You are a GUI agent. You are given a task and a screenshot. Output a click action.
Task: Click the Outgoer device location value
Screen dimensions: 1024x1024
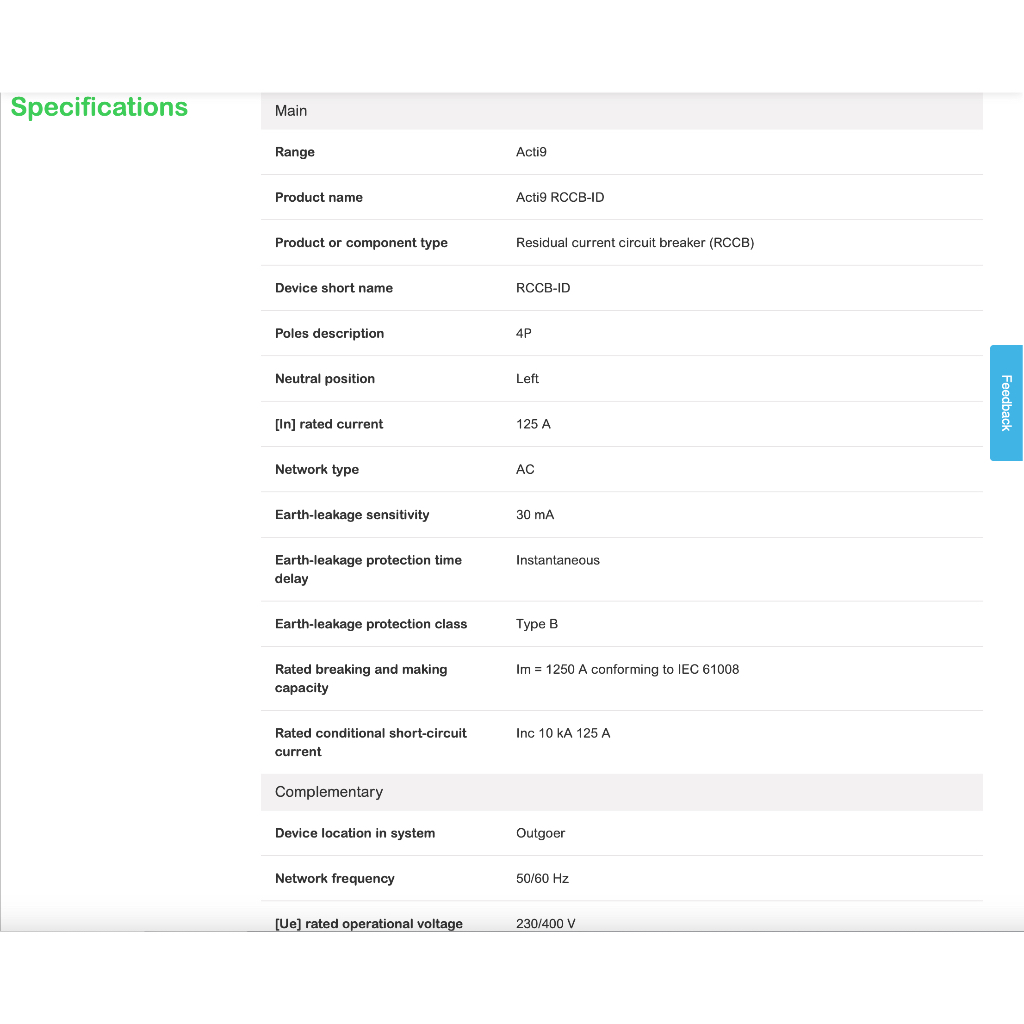click(541, 833)
